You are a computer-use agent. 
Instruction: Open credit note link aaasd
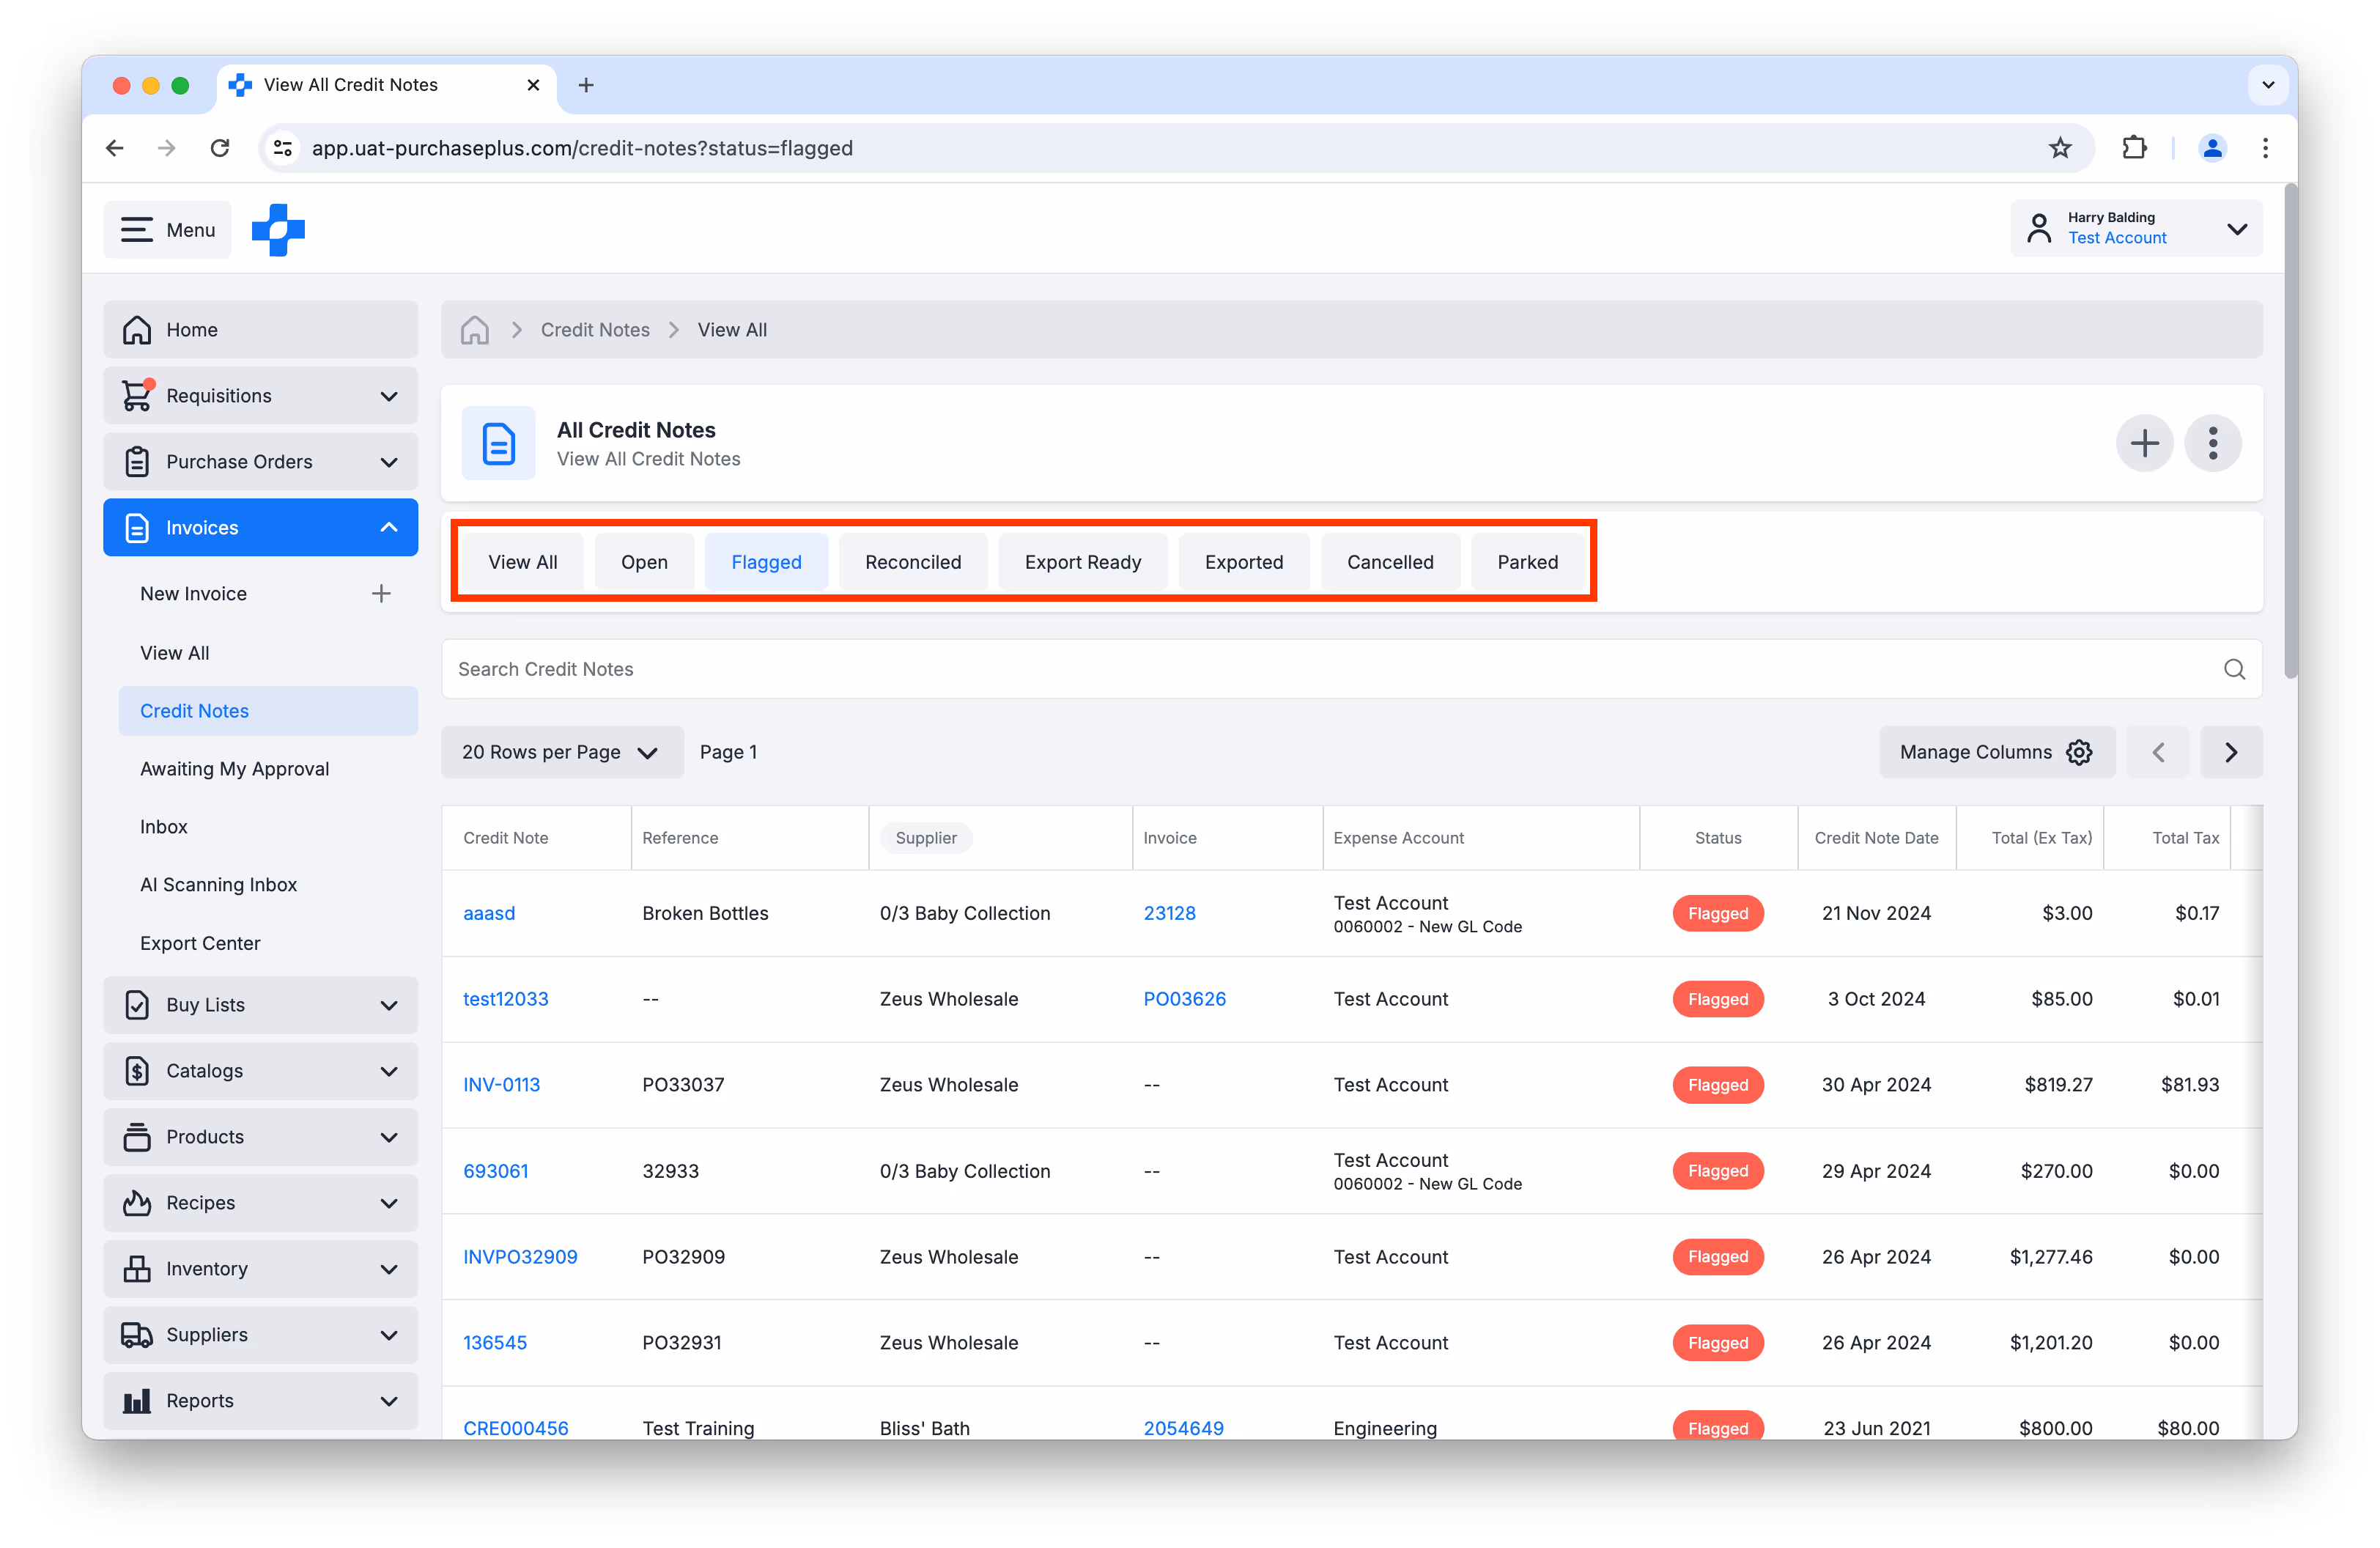point(489,913)
